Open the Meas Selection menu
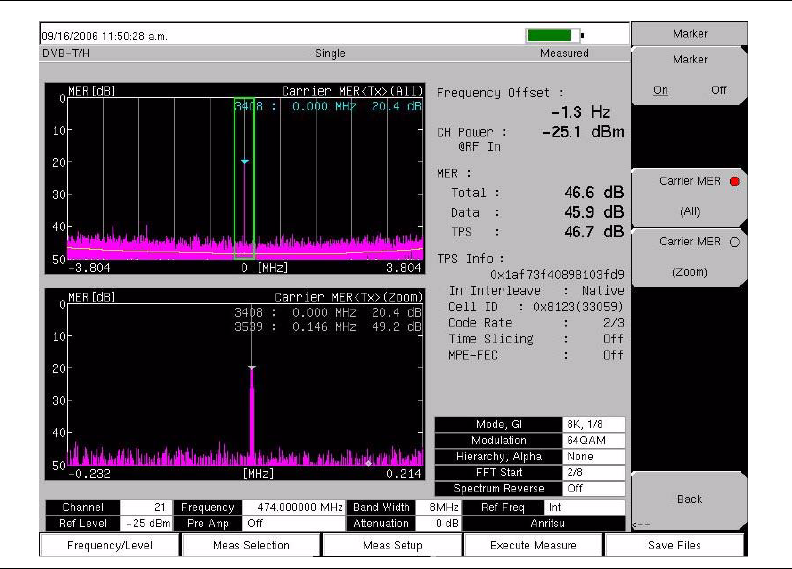 coord(251,545)
